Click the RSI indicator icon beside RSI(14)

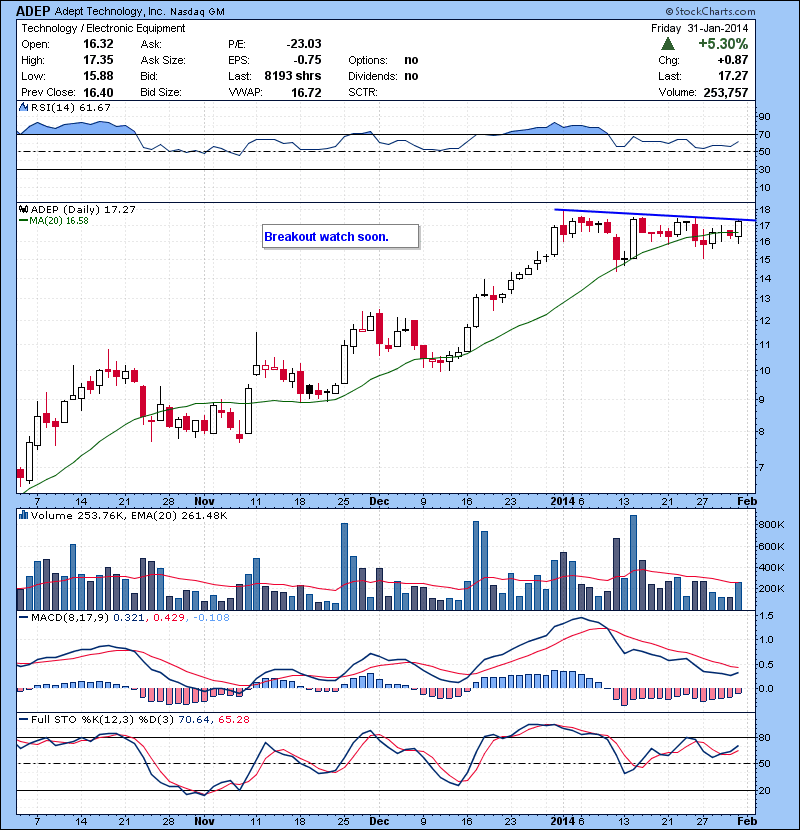(23, 107)
